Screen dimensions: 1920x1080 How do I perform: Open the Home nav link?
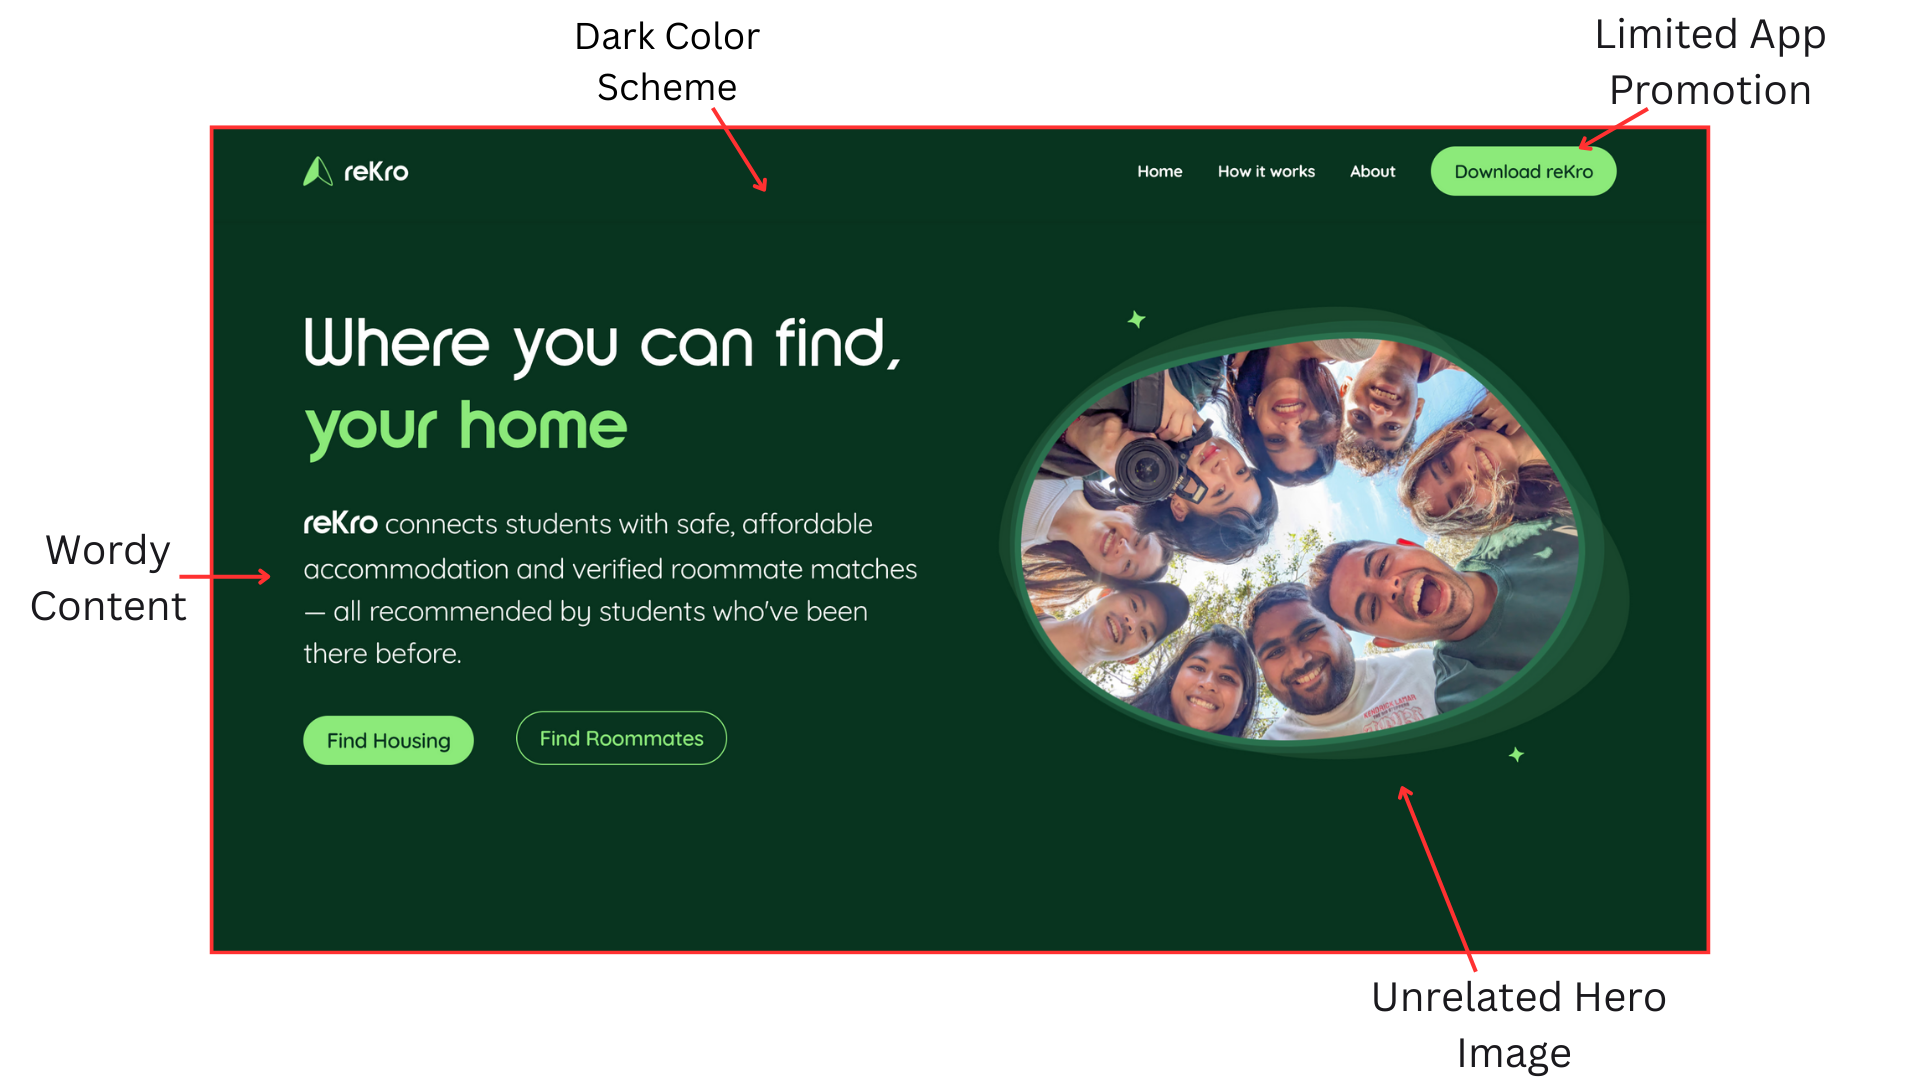[1159, 171]
